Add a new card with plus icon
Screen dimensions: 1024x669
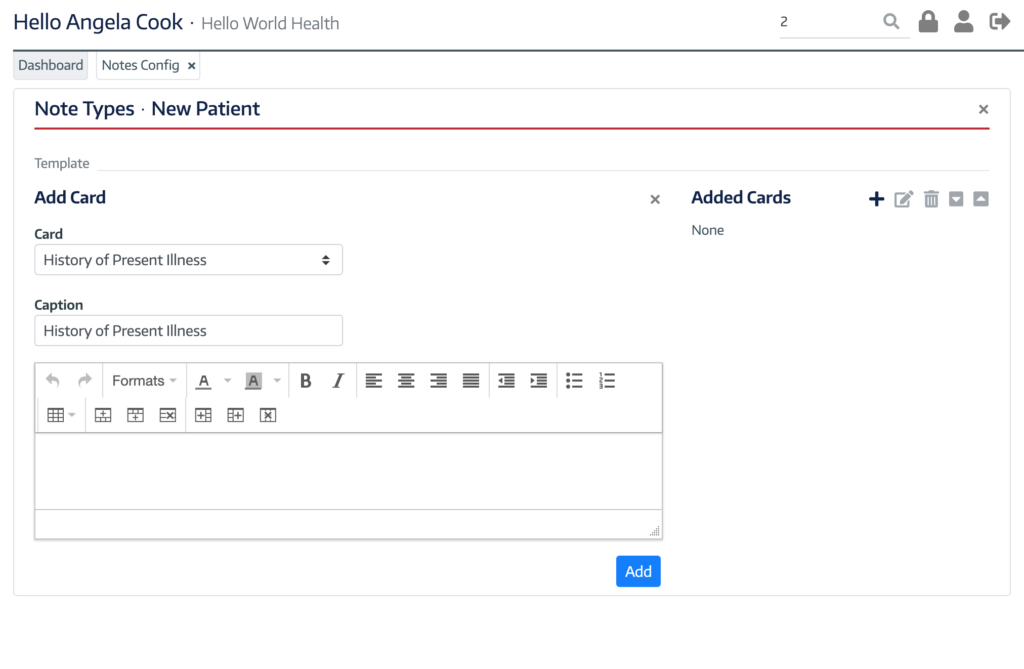point(876,199)
